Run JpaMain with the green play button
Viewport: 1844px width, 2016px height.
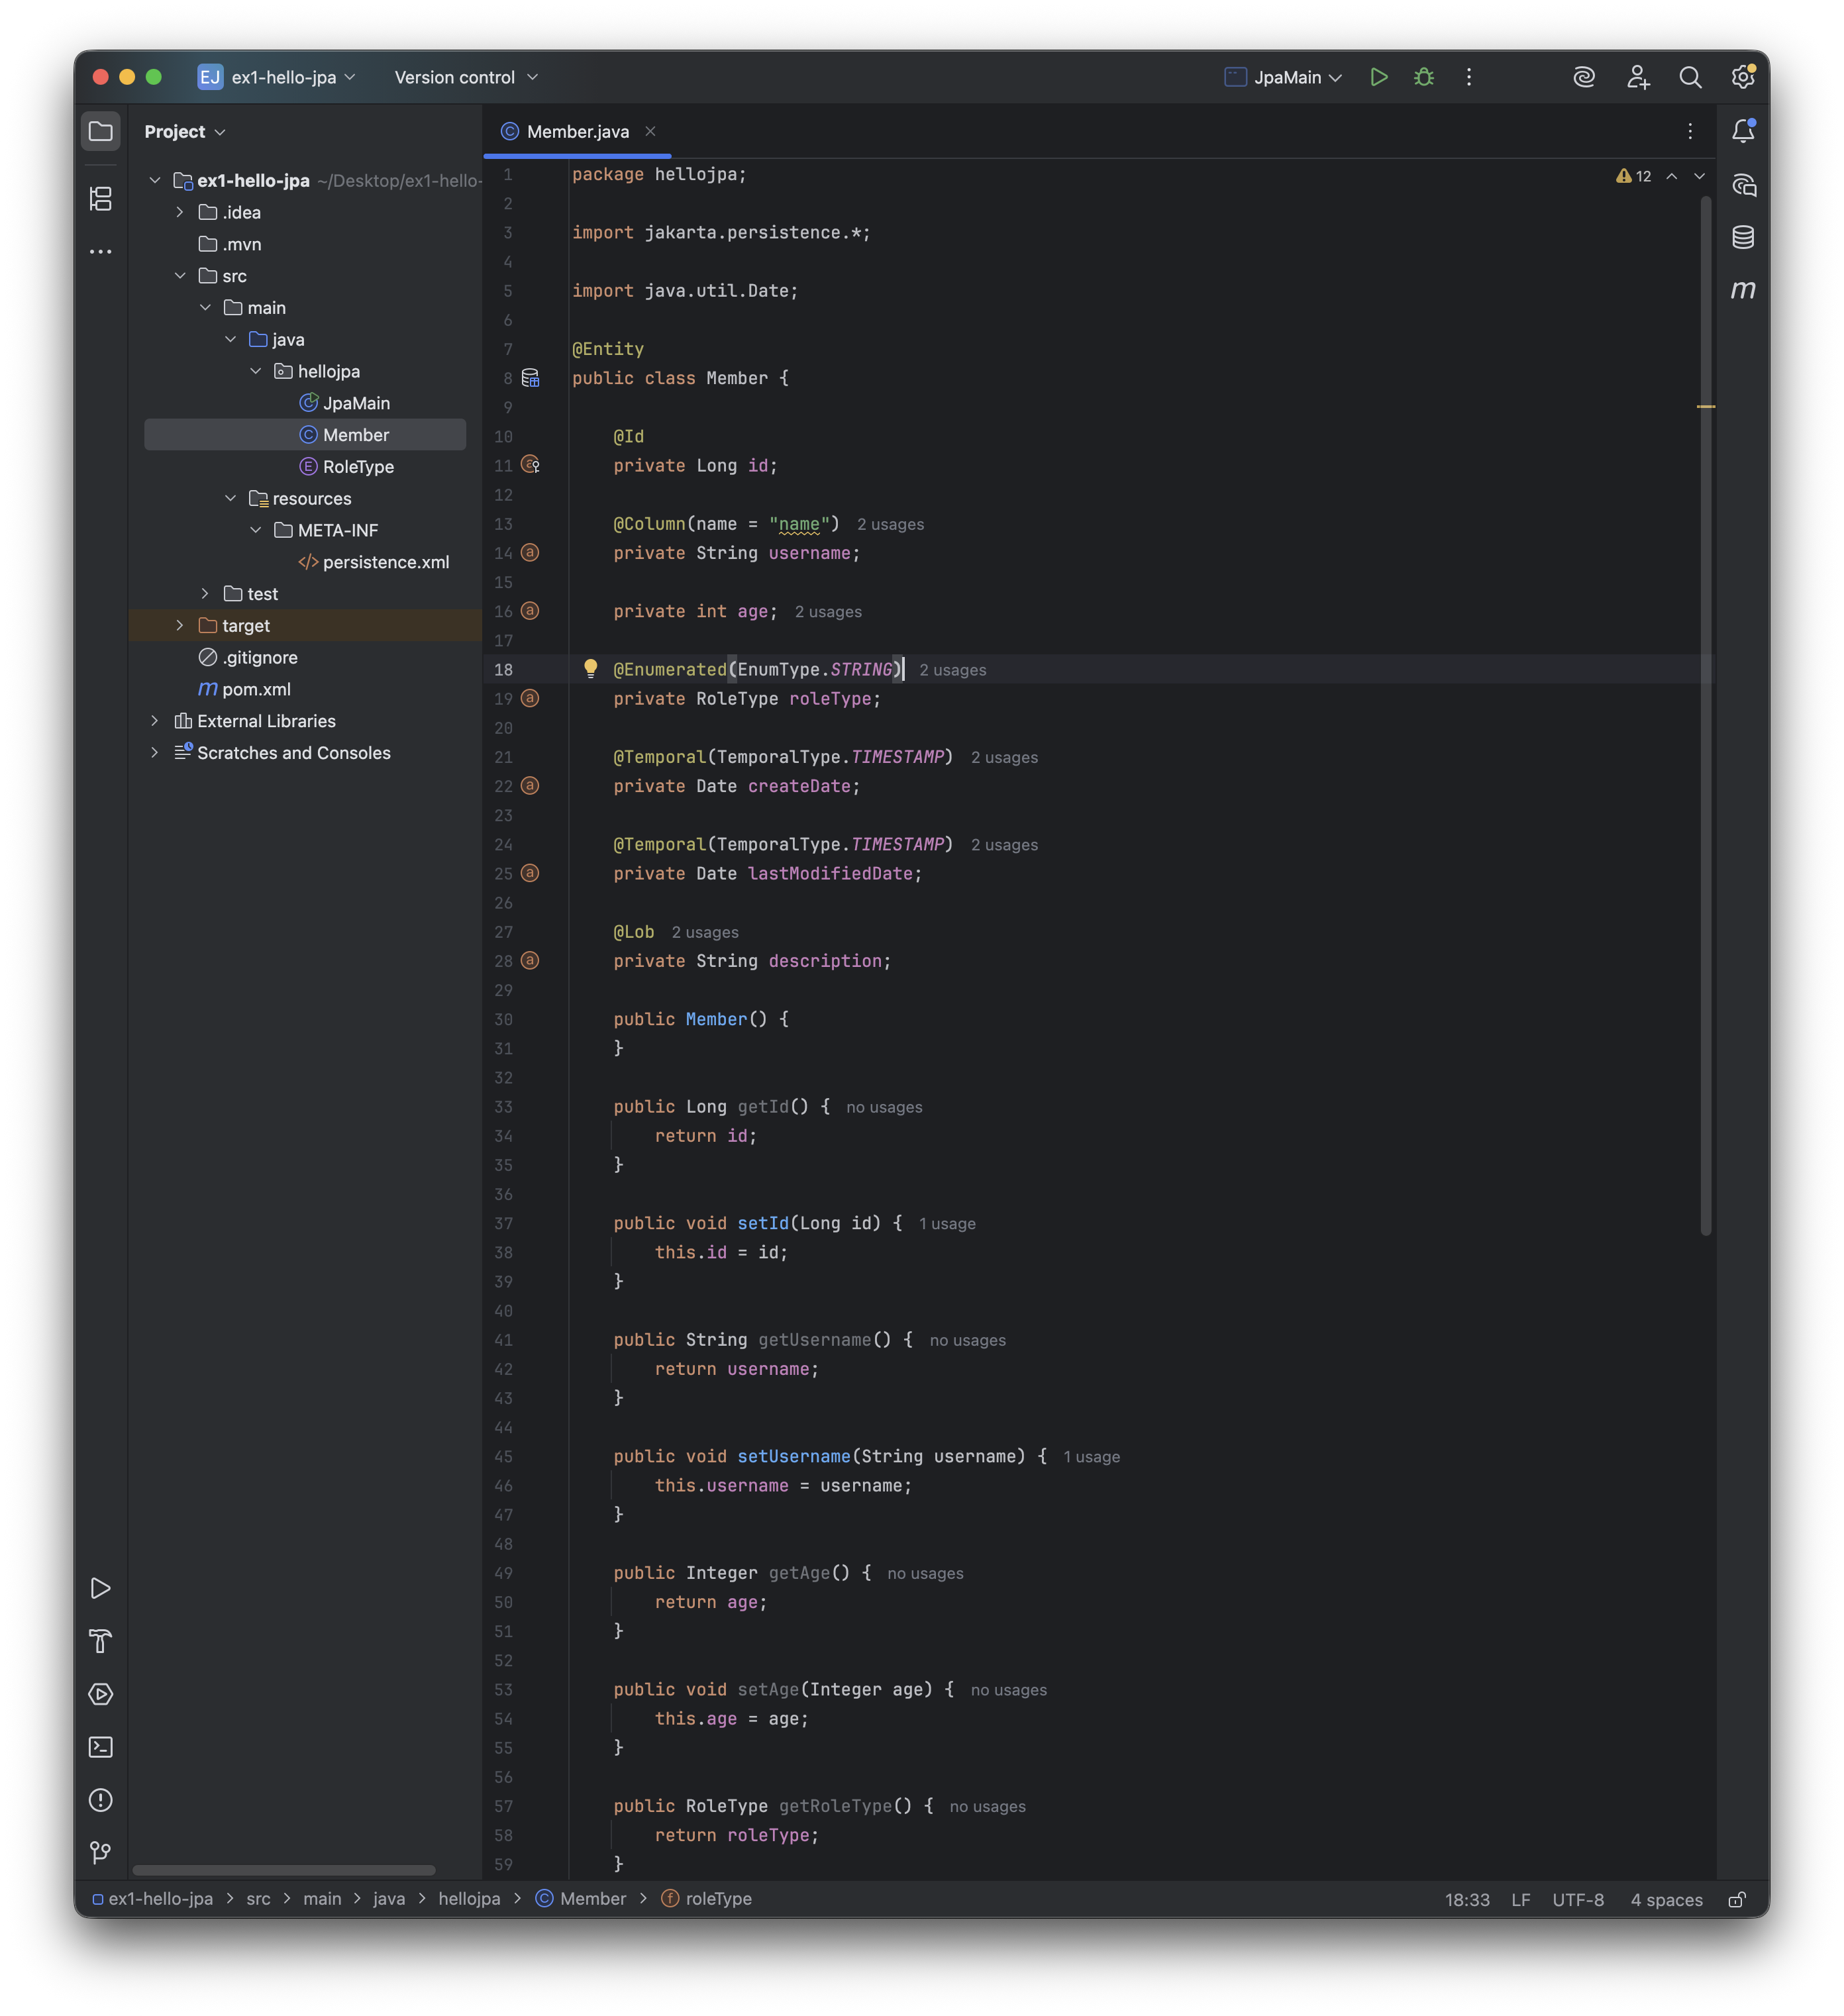coord(1378,77)
